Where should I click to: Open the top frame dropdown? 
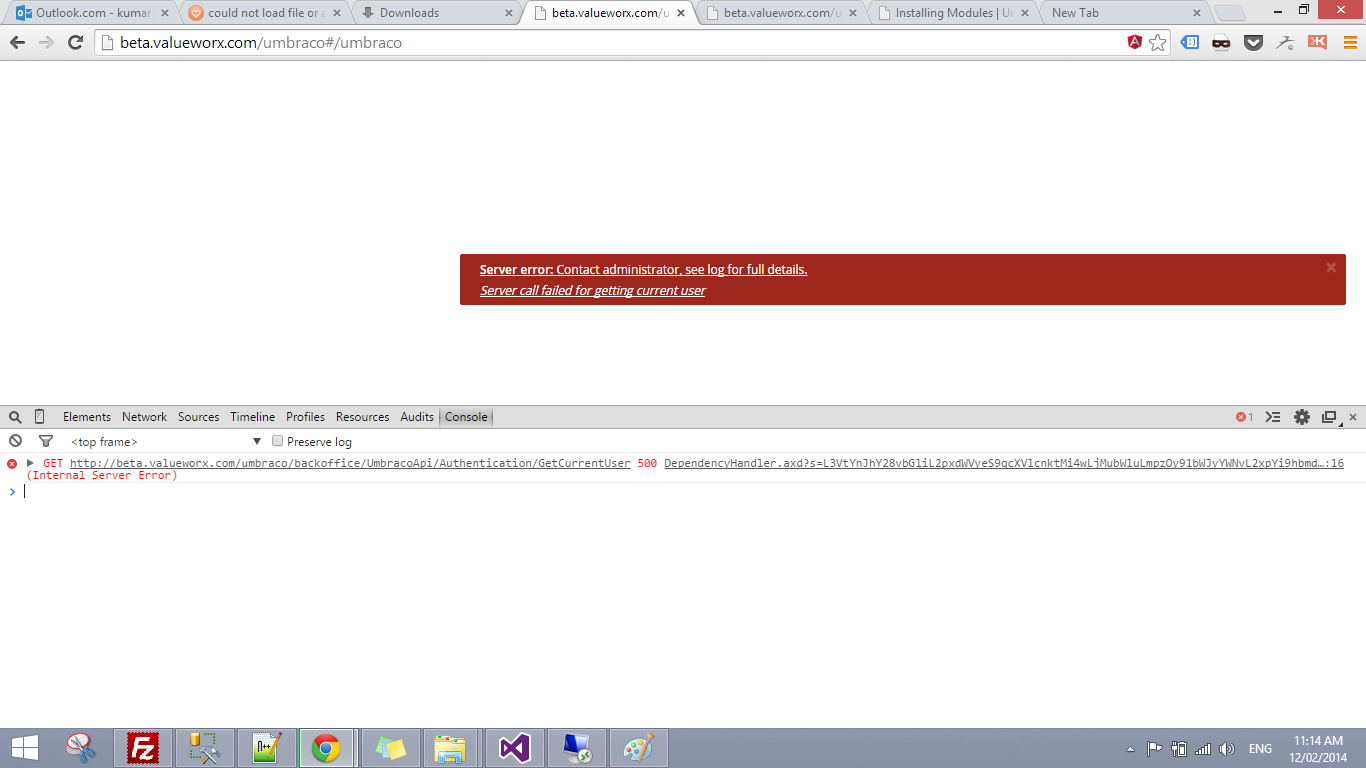(x=165, y=441)
